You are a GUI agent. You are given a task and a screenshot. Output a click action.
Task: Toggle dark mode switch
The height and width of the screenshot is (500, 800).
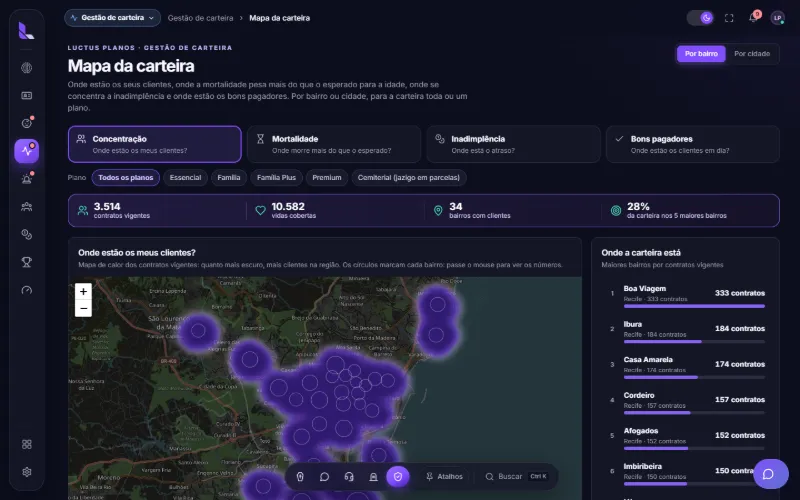(700, 18)
